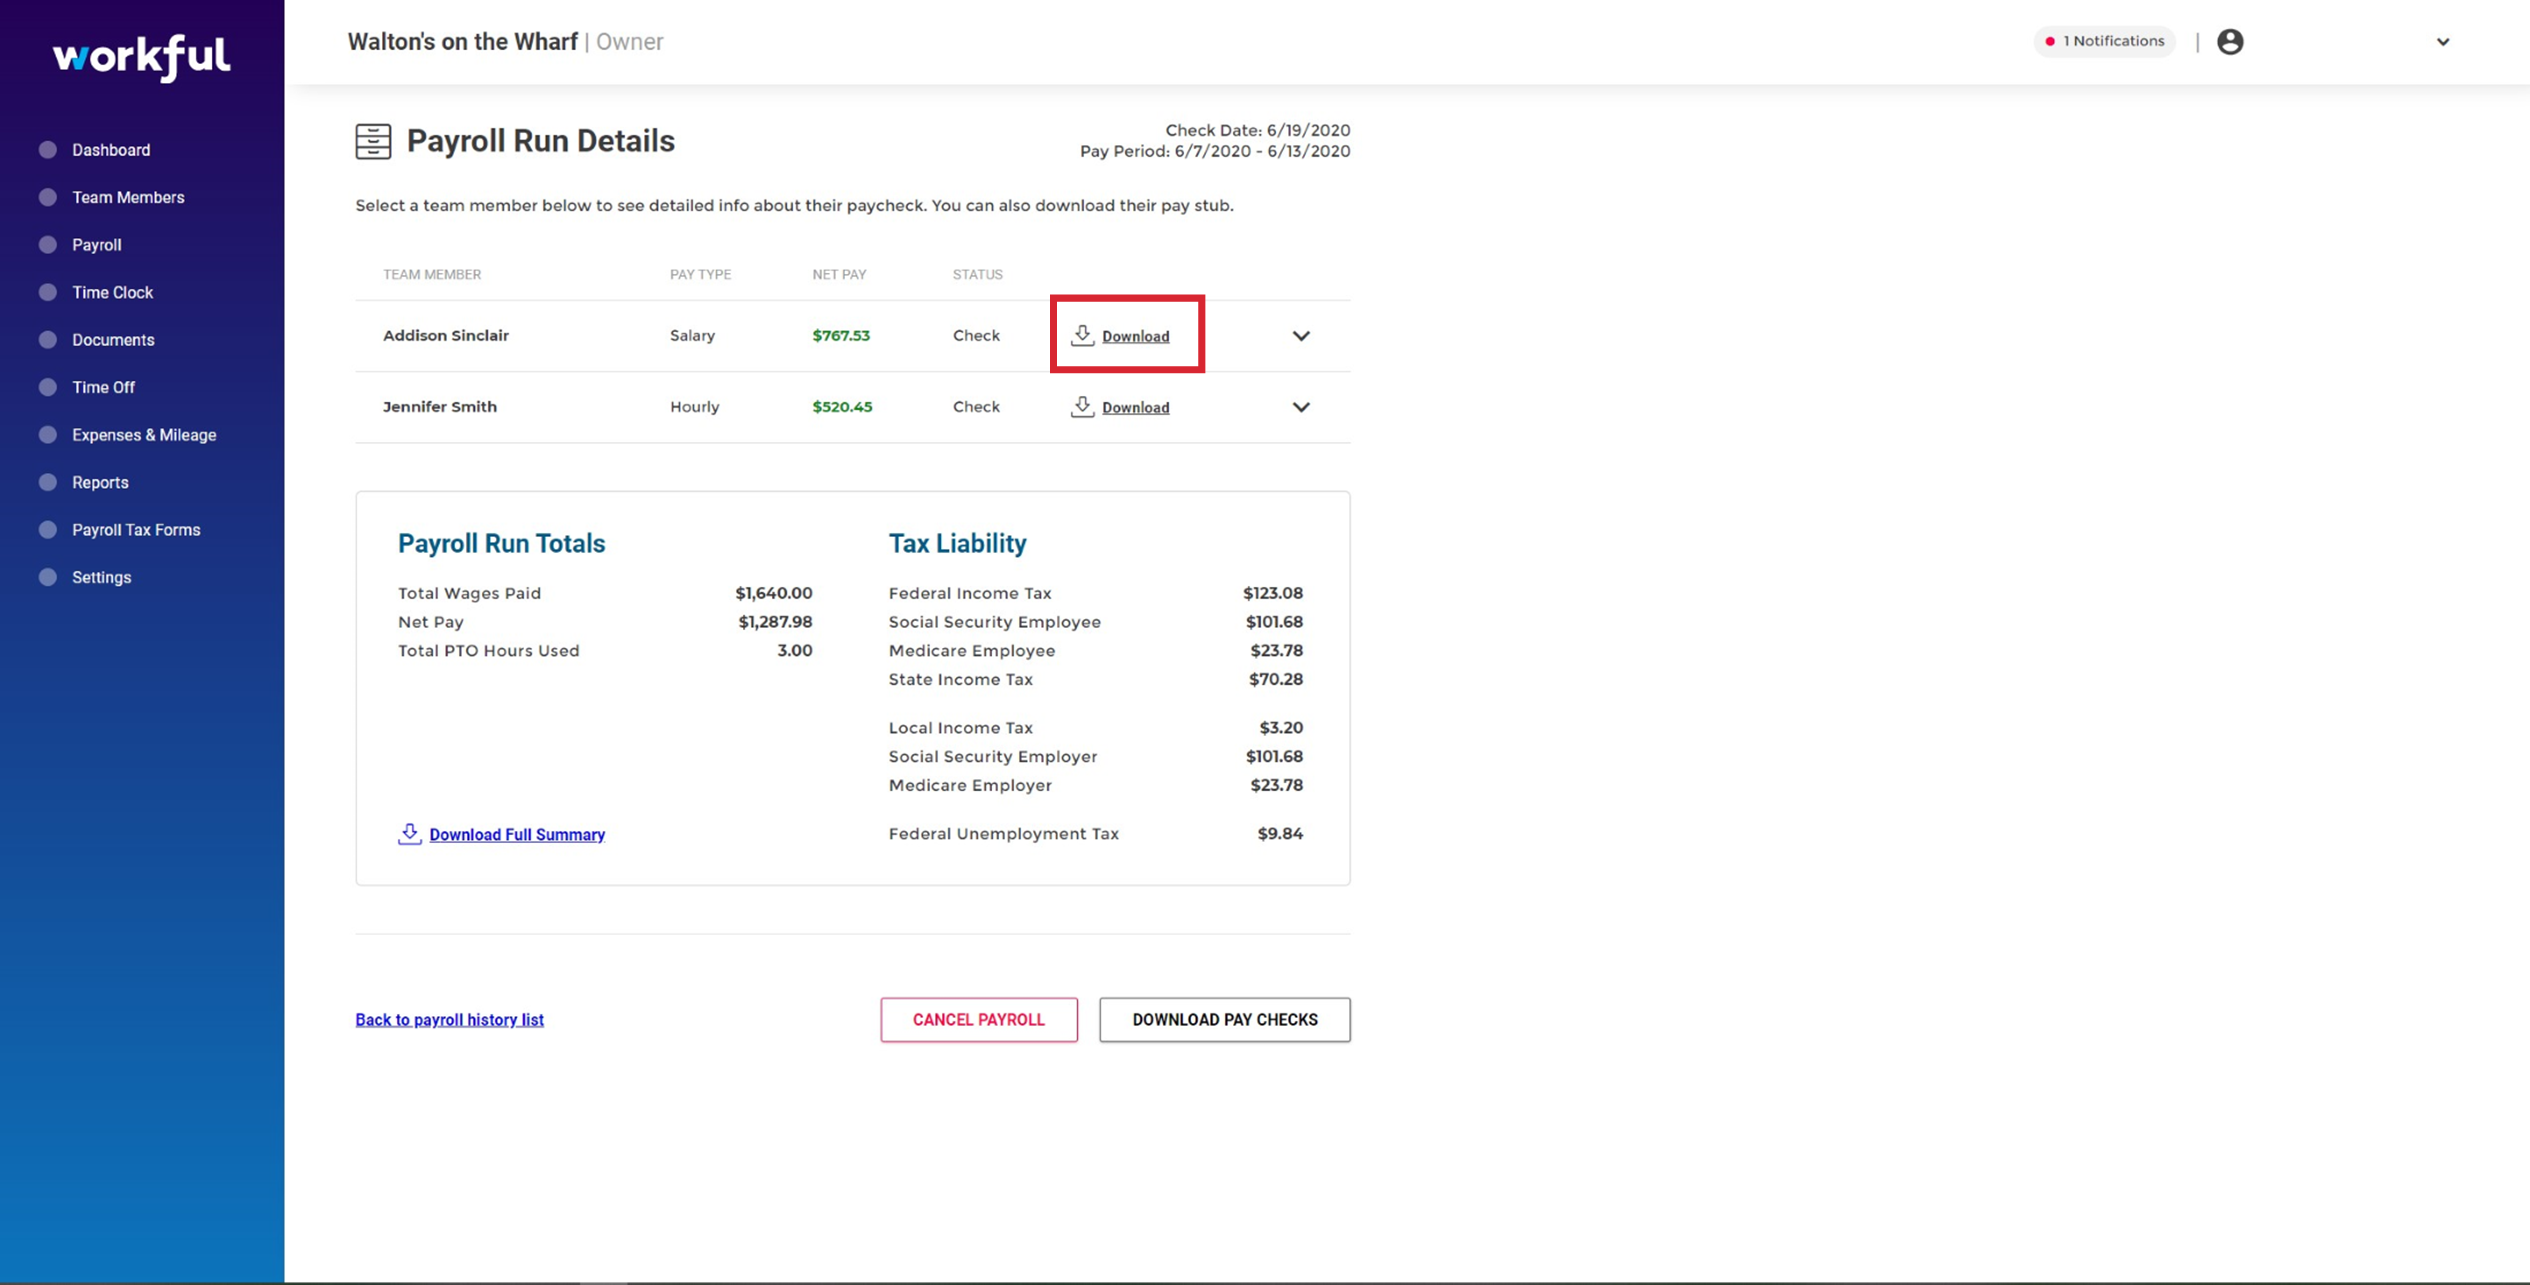Viewport: 2530px width, 1285px height.
Task: Open the Dashboard sidebar item
Action: point(111,150)
